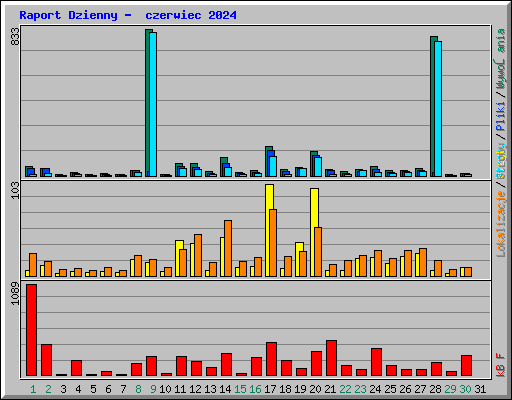Screen dimensions: 512x400
Task: Click the orange bar for day 14
Action: 228,248
